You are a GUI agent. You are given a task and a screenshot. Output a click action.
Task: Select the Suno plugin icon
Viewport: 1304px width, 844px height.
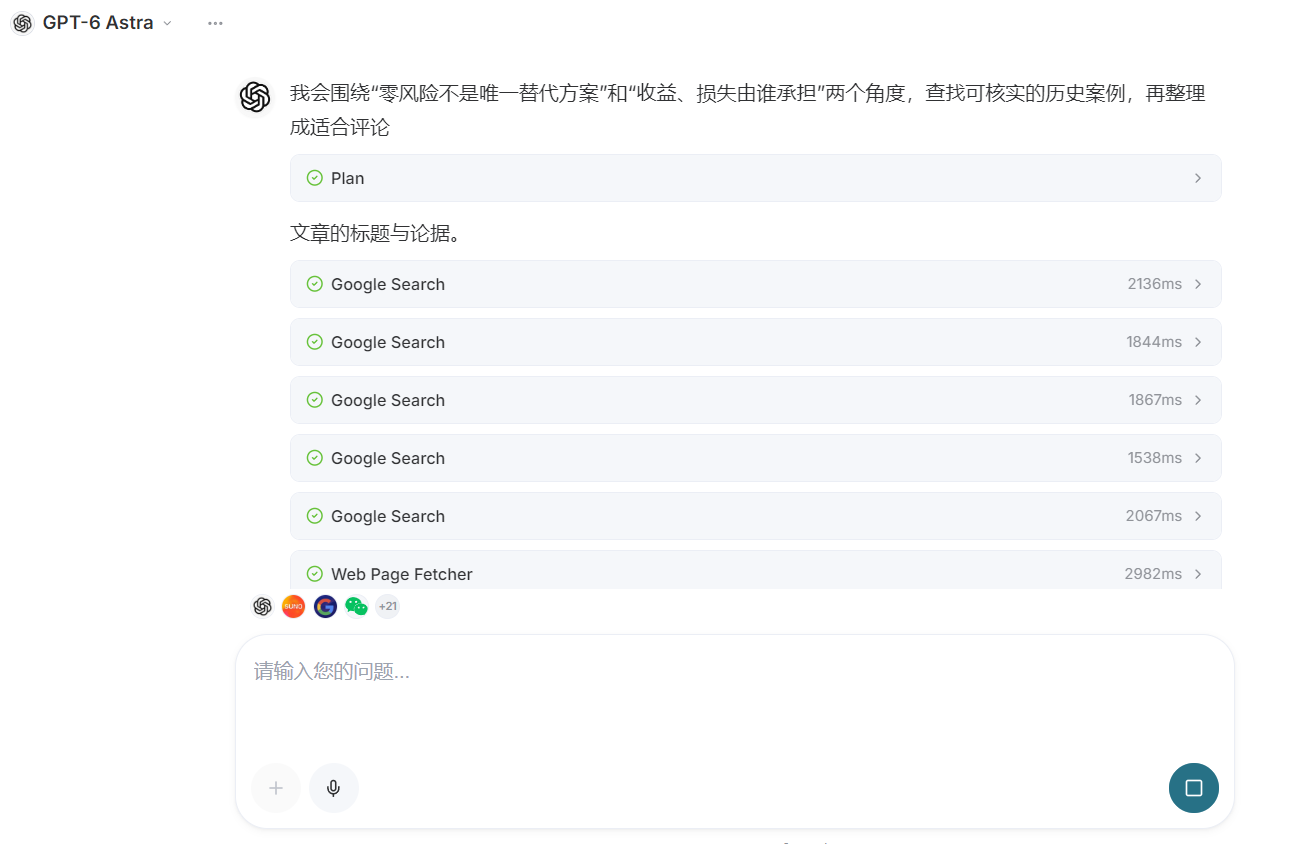pyautogui.click(x=293, y=606)
